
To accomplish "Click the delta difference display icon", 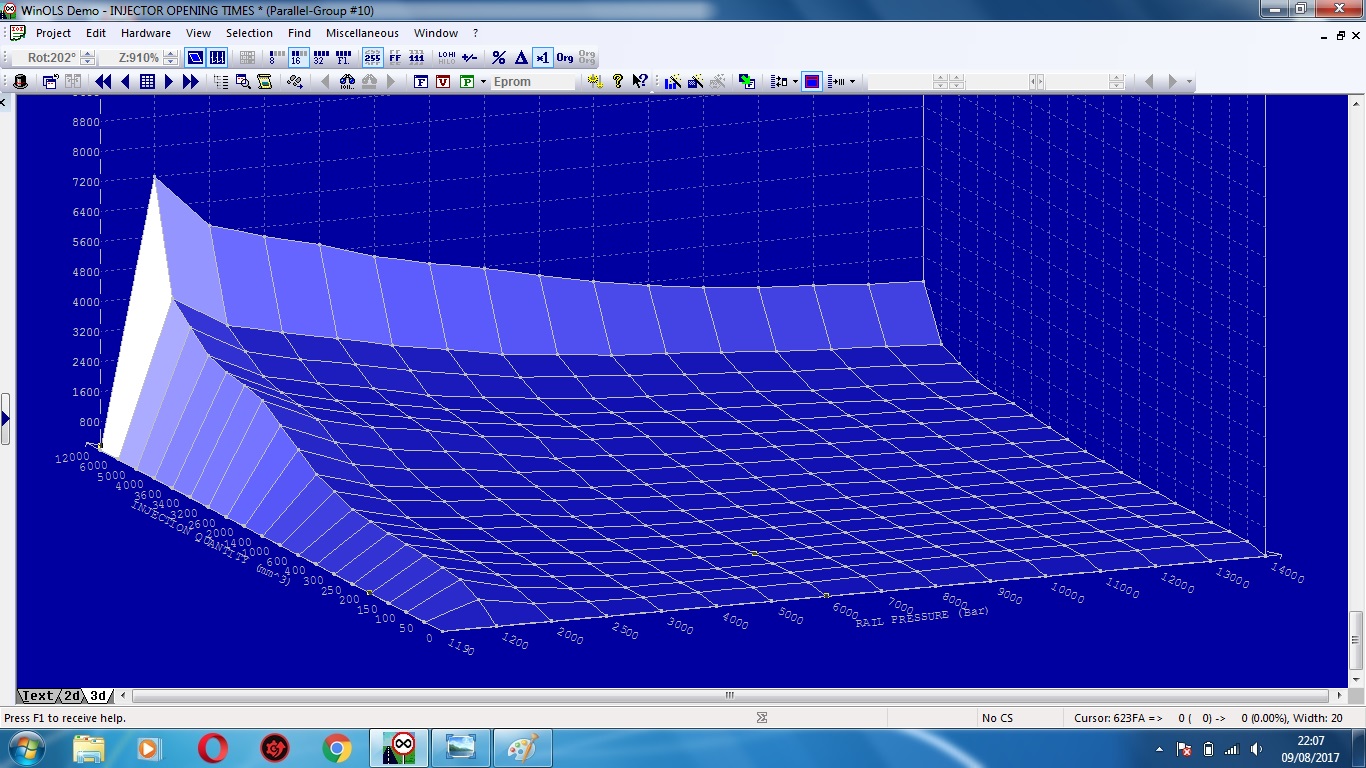I will (521, 58).
